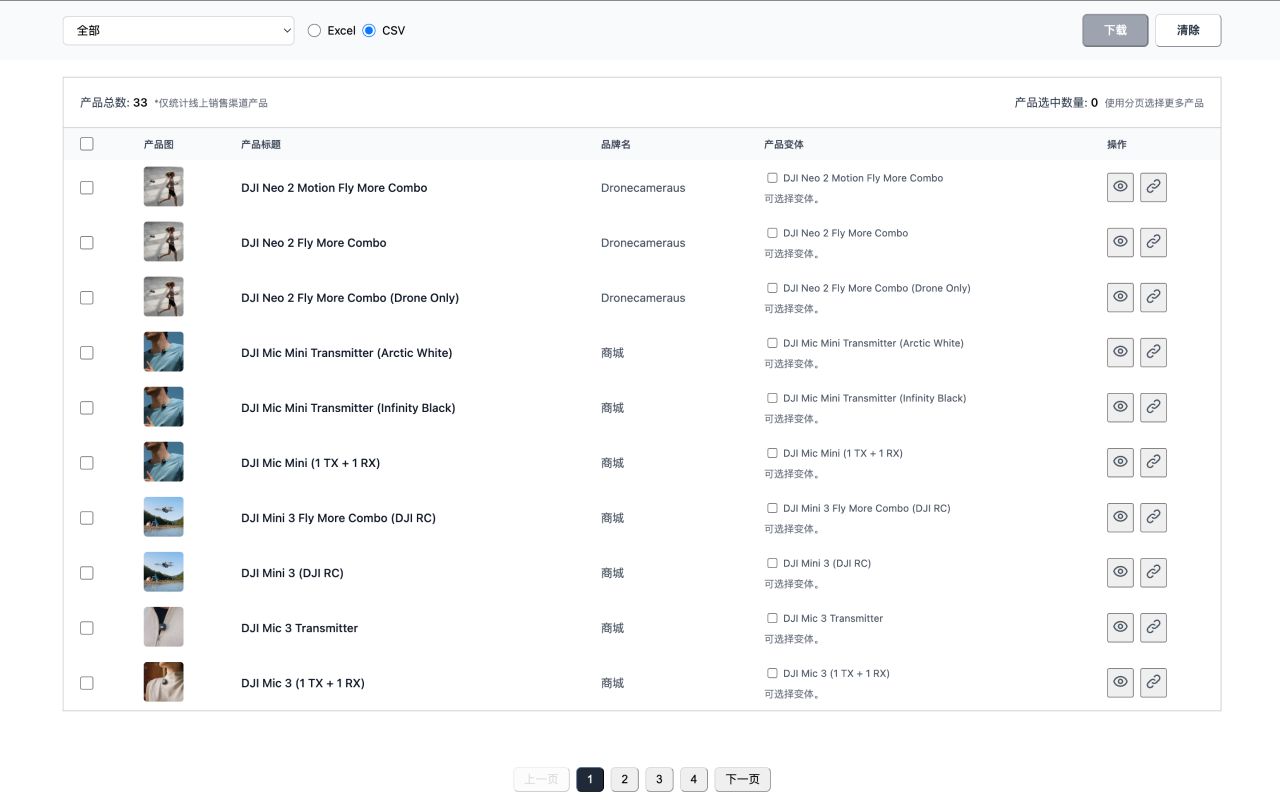Preview DJI Mic 3 Transmitter with eye icon
The image size is (1280, 800).
point(1120,627)
